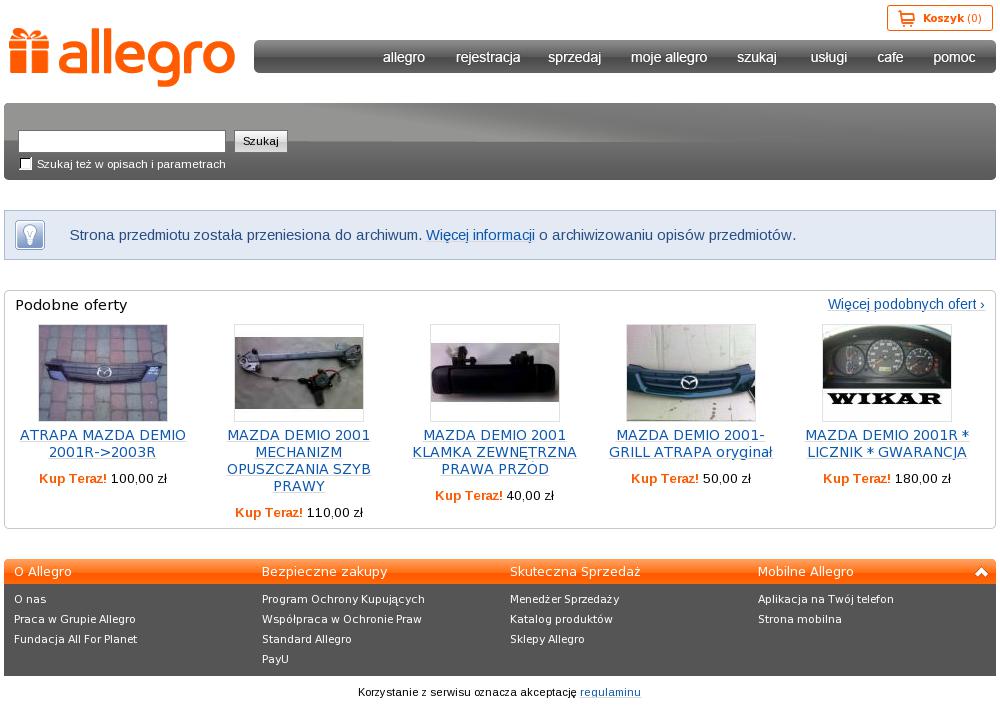Click Skuteczna Sprzedaż footer heading
1000x712 pixels.
[x=575, y=572]
